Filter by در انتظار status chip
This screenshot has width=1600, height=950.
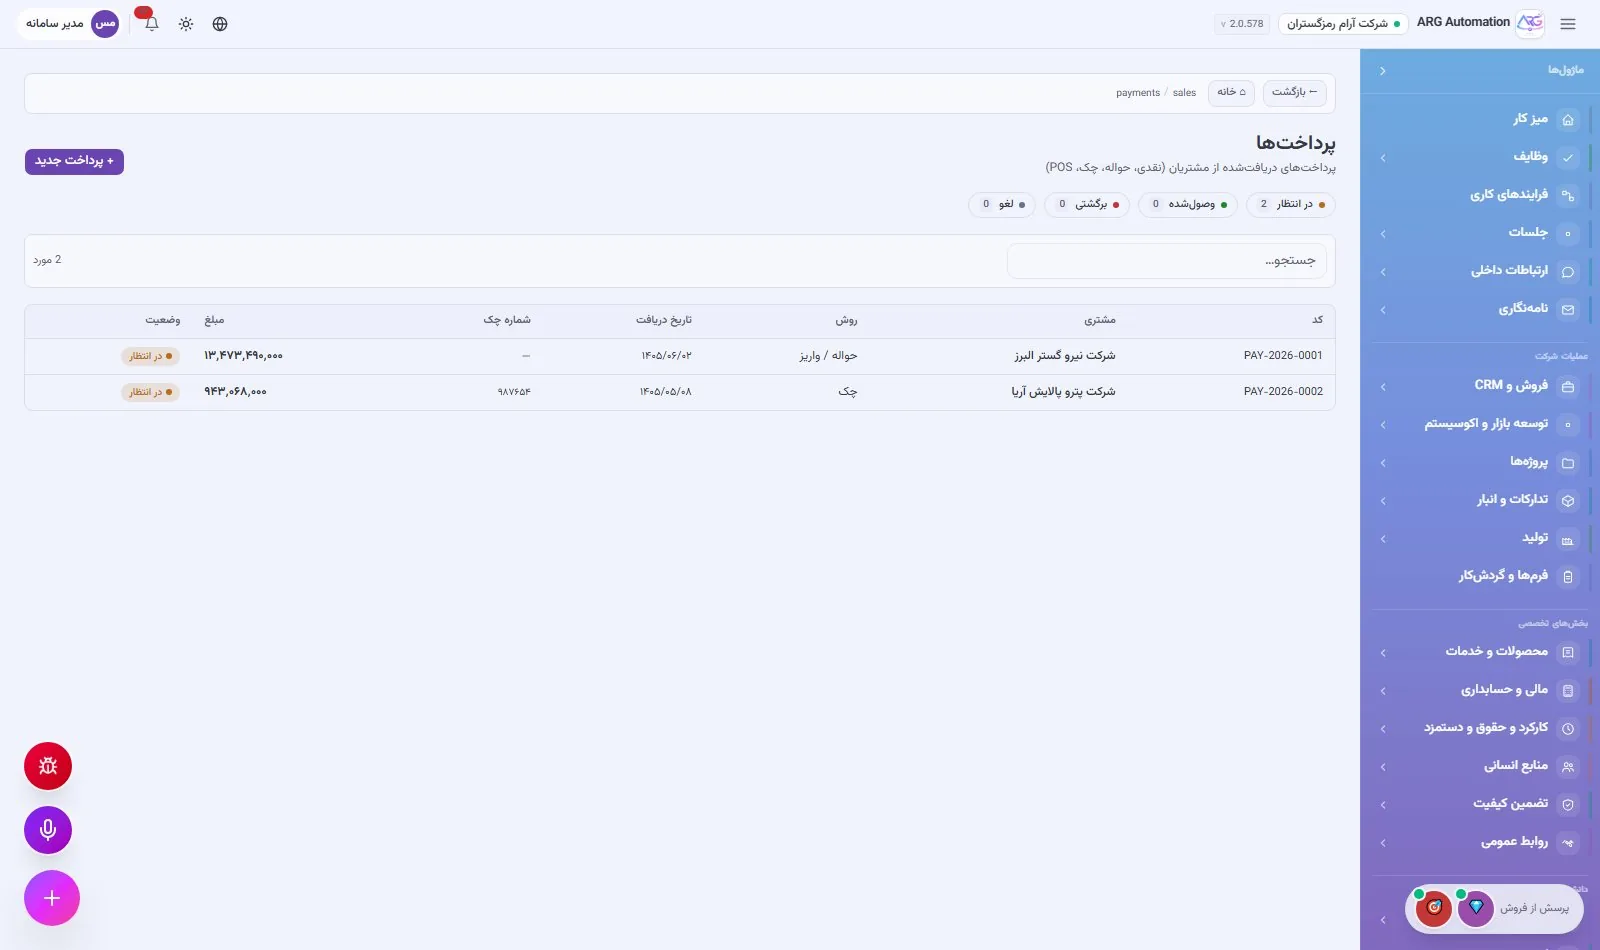1291,204
